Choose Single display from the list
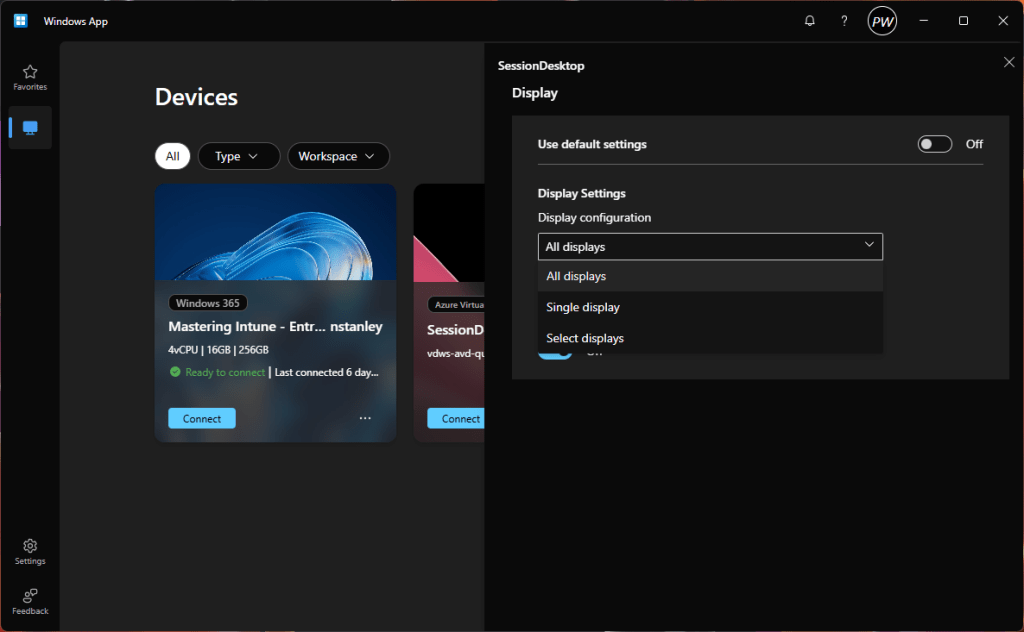 pos(583,307)
